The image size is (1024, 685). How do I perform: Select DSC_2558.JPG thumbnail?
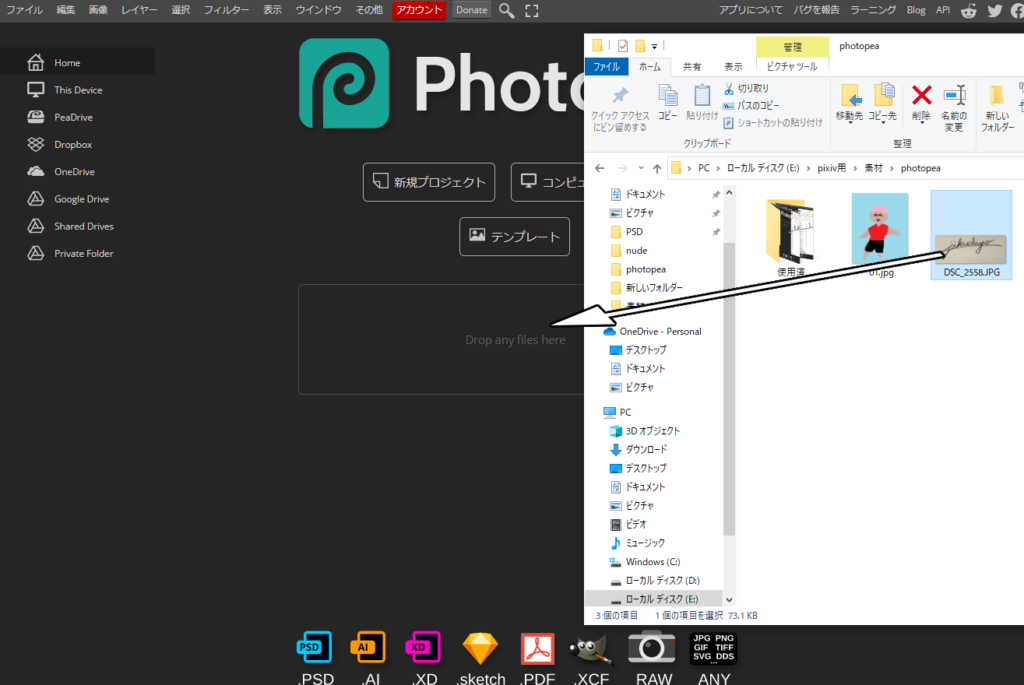pyautogui.click(x=971, y=235)
